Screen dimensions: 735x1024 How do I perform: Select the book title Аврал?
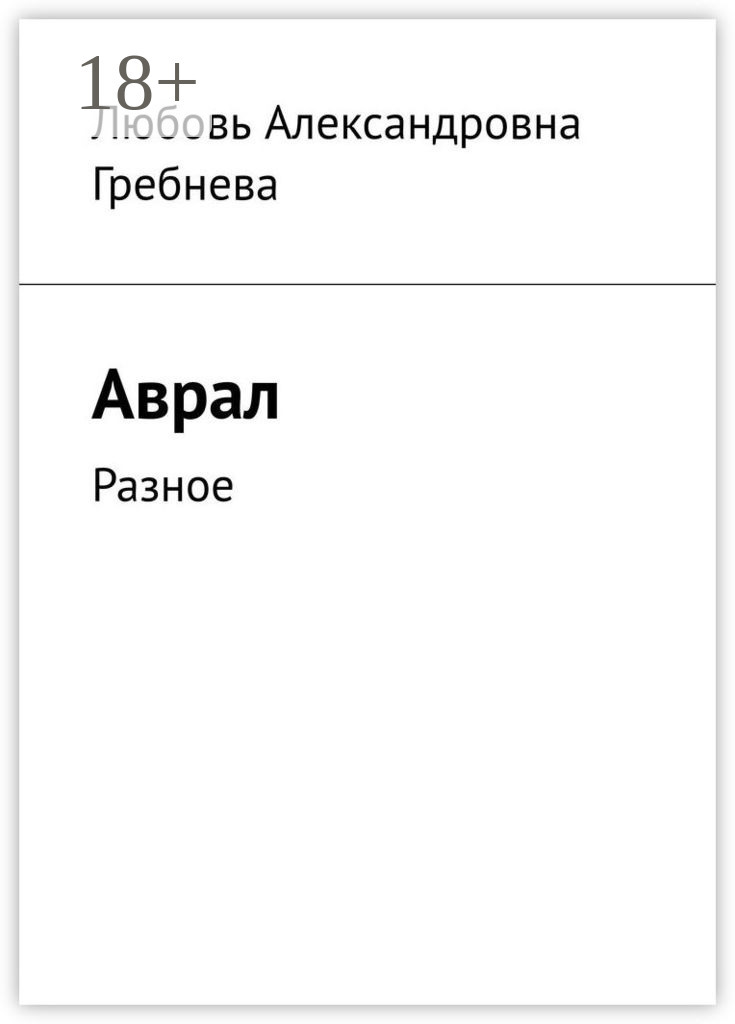pos(186,396)
